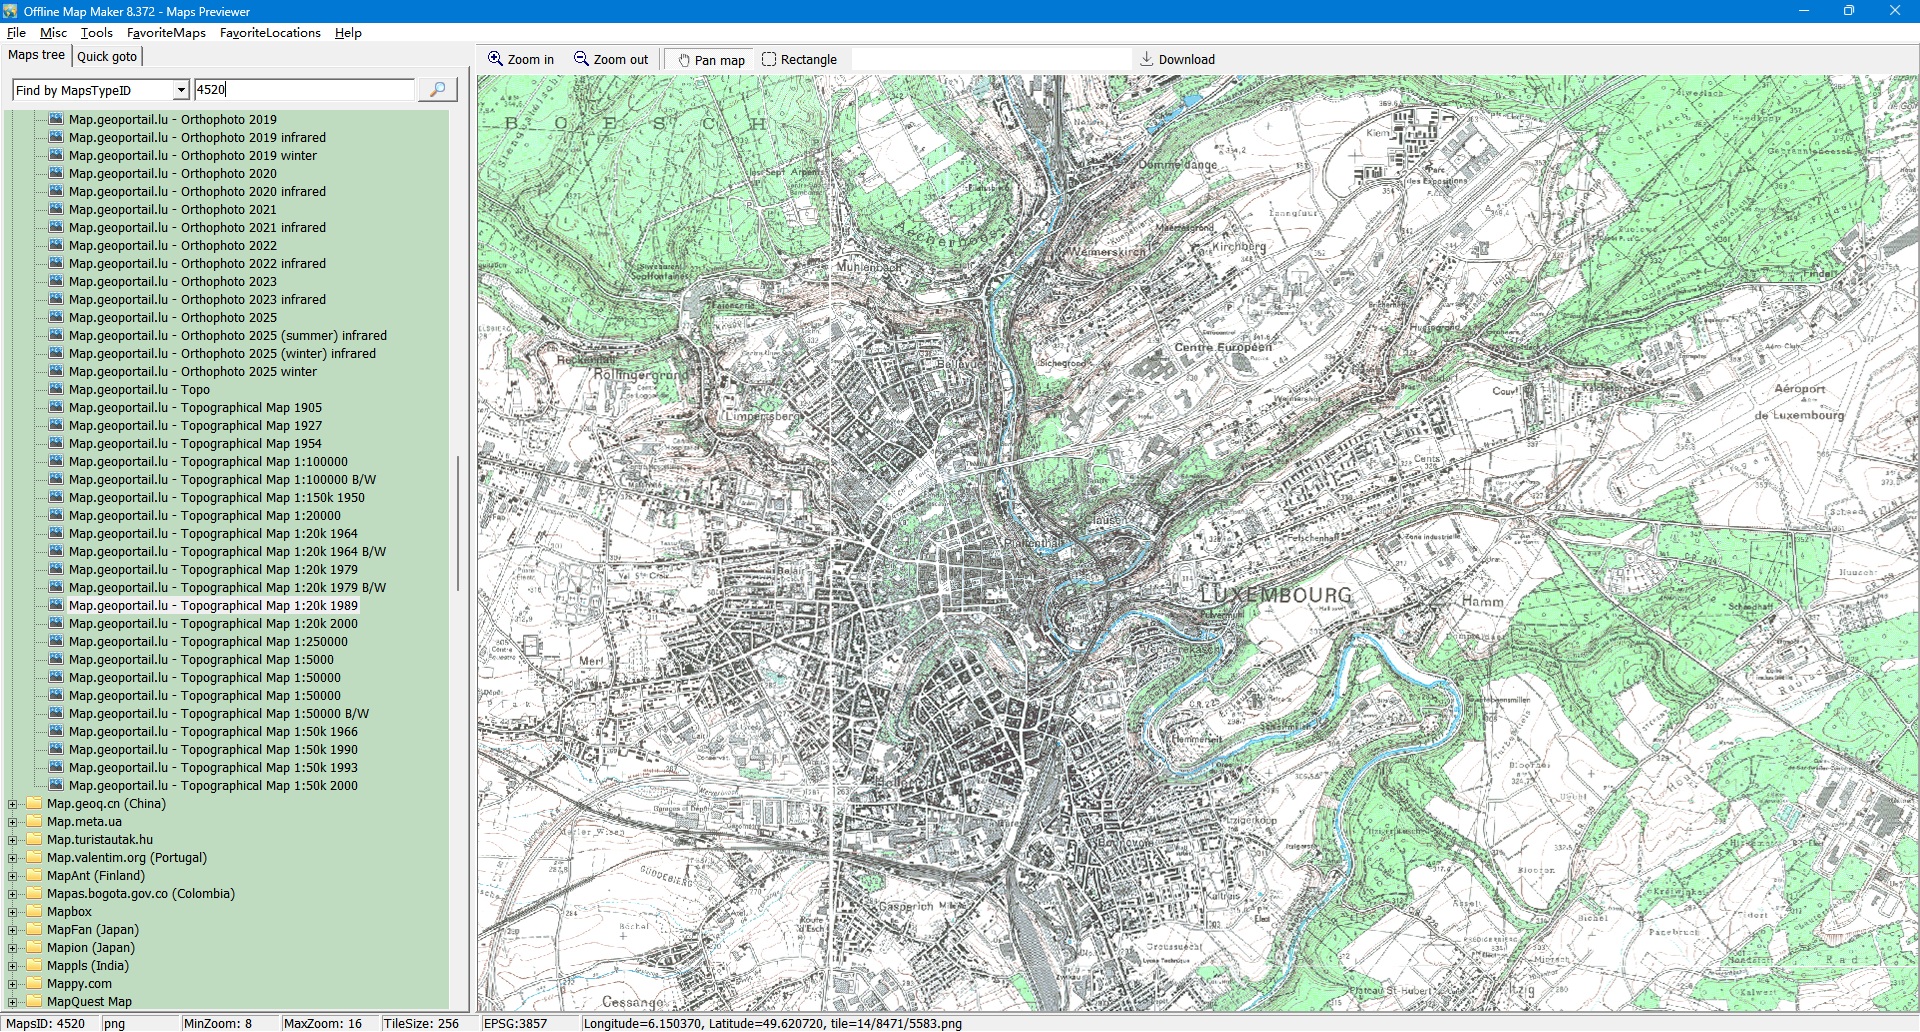Switch to the Maps tree tab

[x=36, y=55]
